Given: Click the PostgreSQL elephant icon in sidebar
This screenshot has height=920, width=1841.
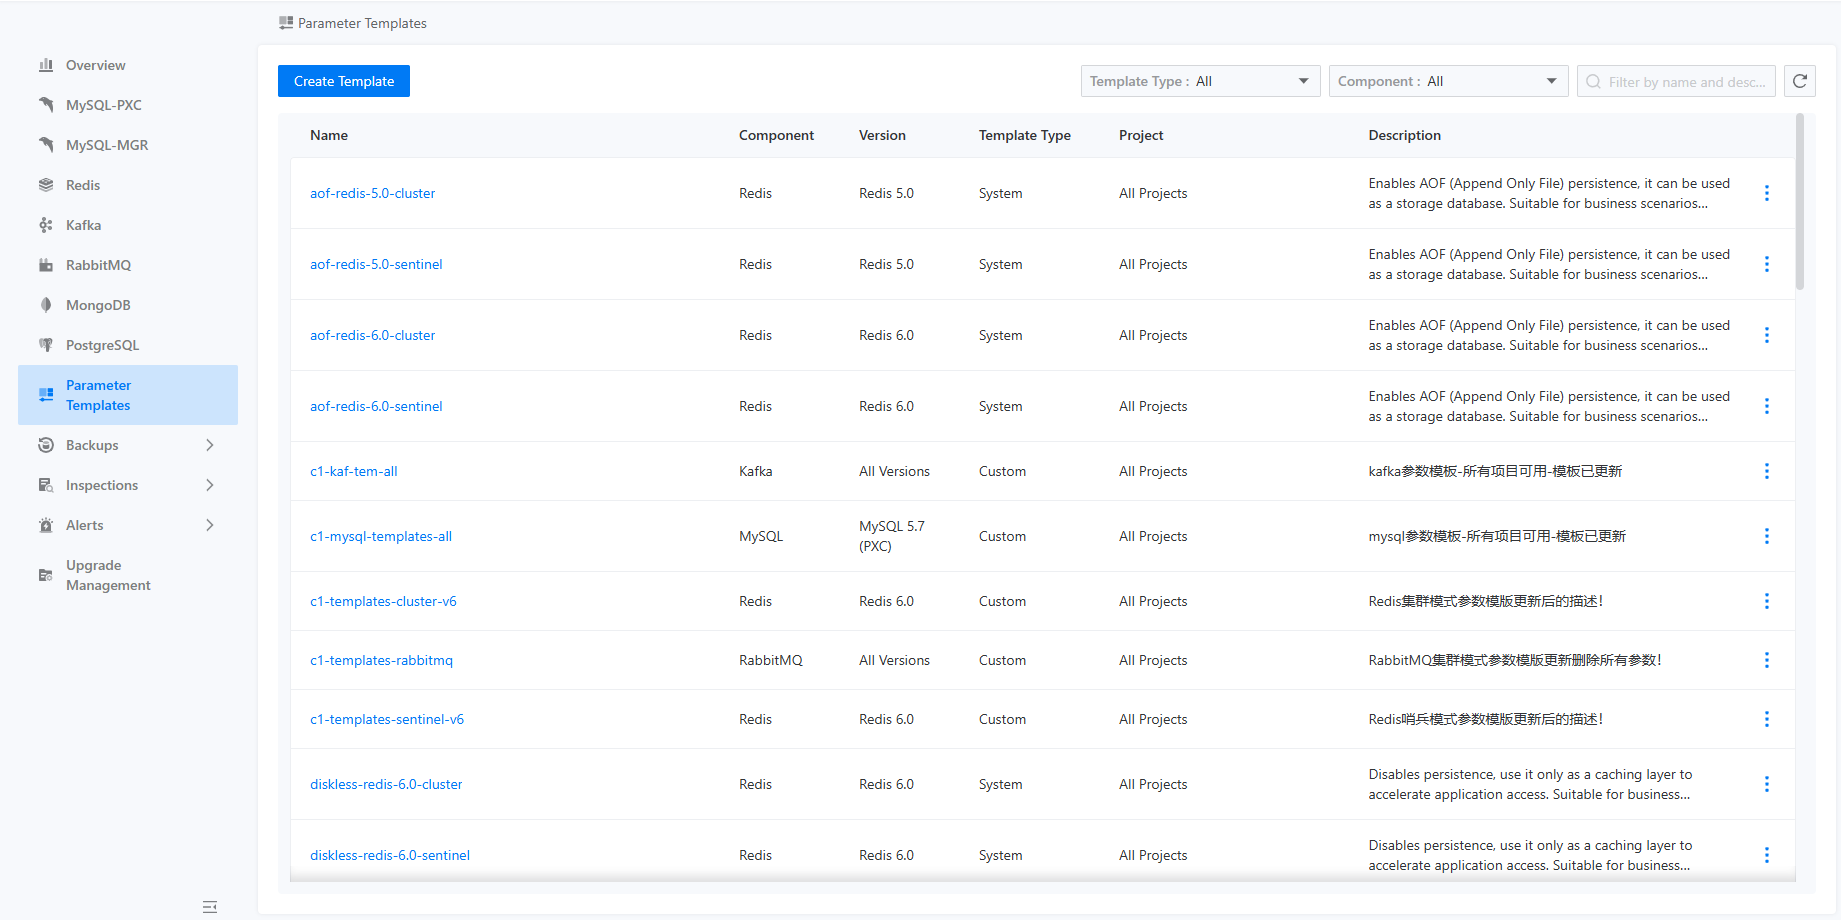Looking at the screenshot, I should [x=46, y=345].
